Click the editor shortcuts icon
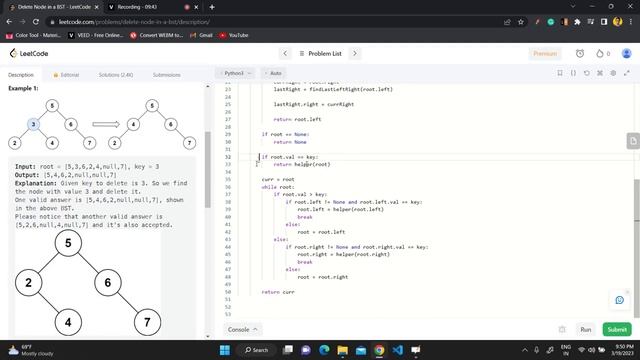The width and height of the screenshot is (640, 360). (600, 73)
